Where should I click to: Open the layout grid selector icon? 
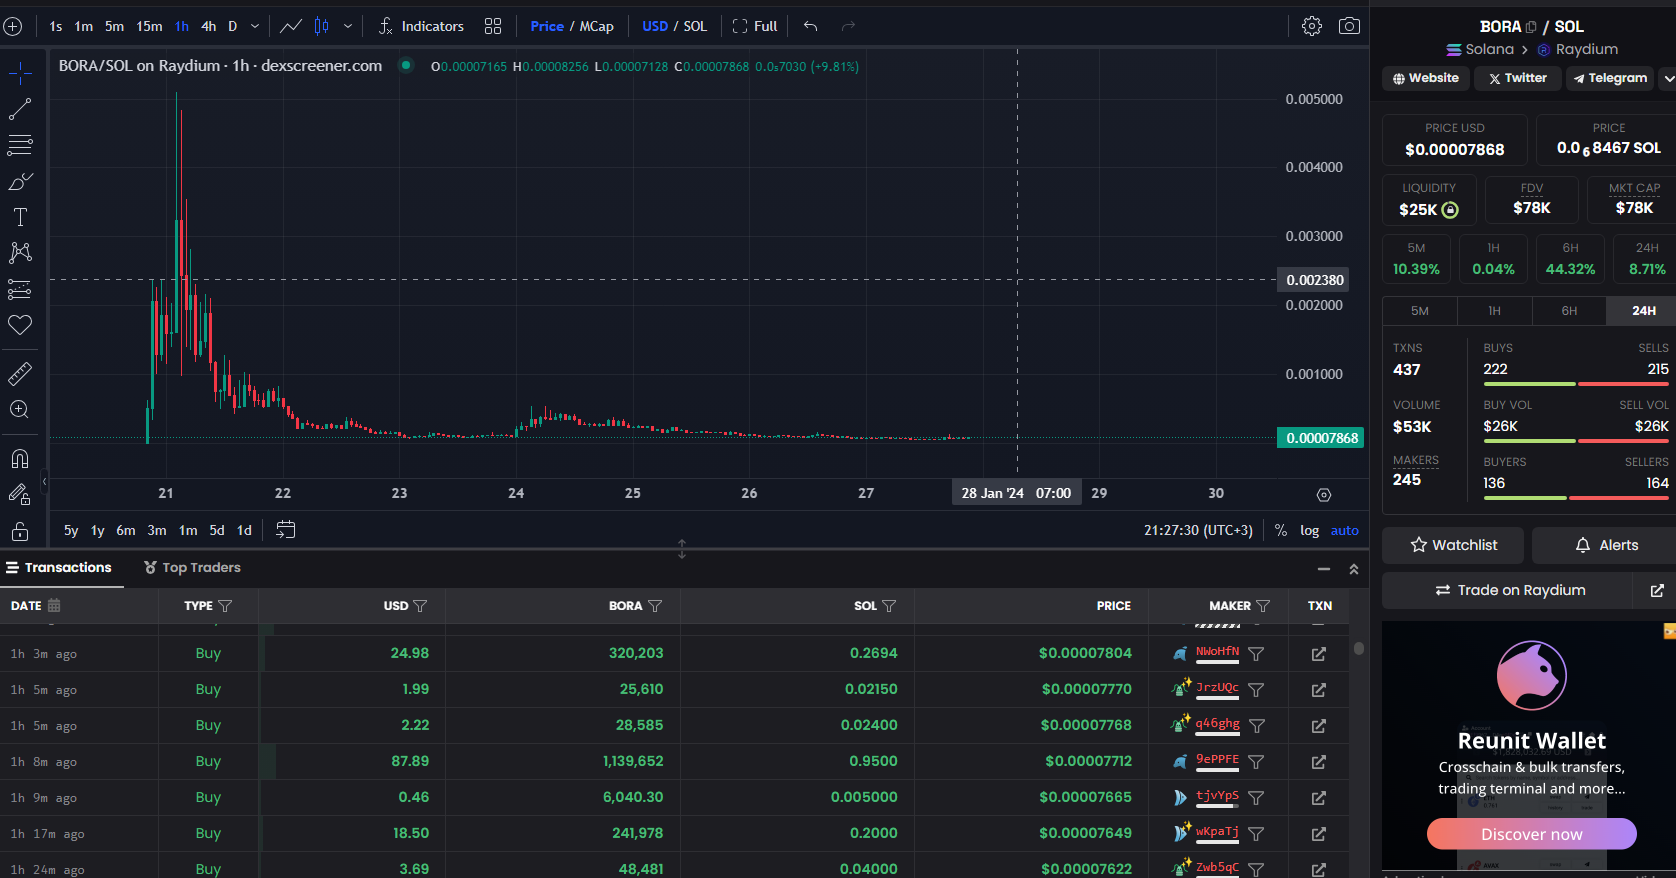tap(493, 27)
